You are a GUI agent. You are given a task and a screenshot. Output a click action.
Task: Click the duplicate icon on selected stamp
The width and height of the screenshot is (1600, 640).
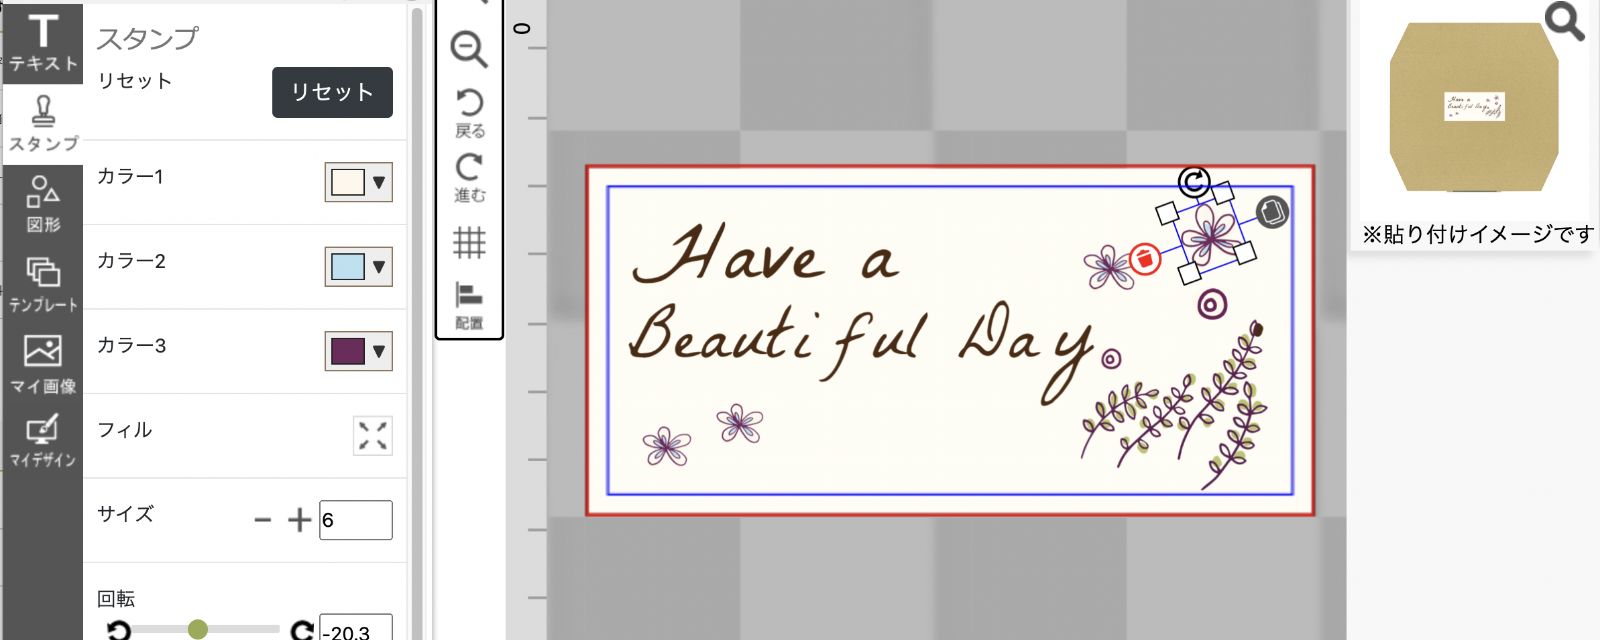[1271, 212]
